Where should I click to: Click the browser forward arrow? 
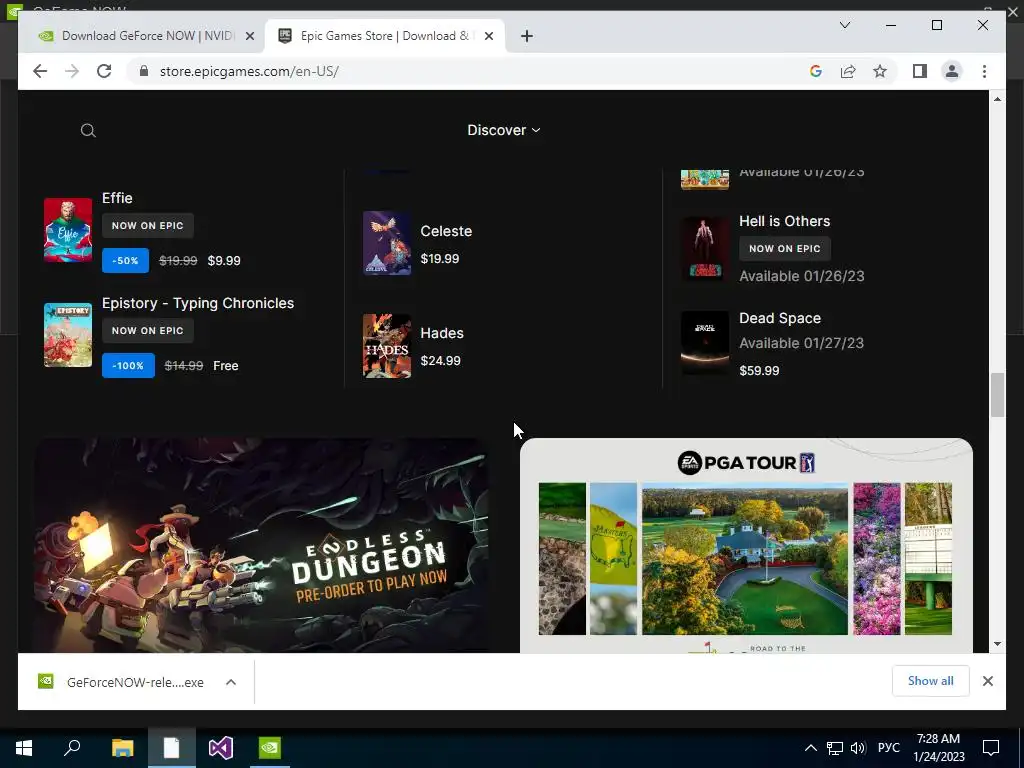[x=72, y=71]
